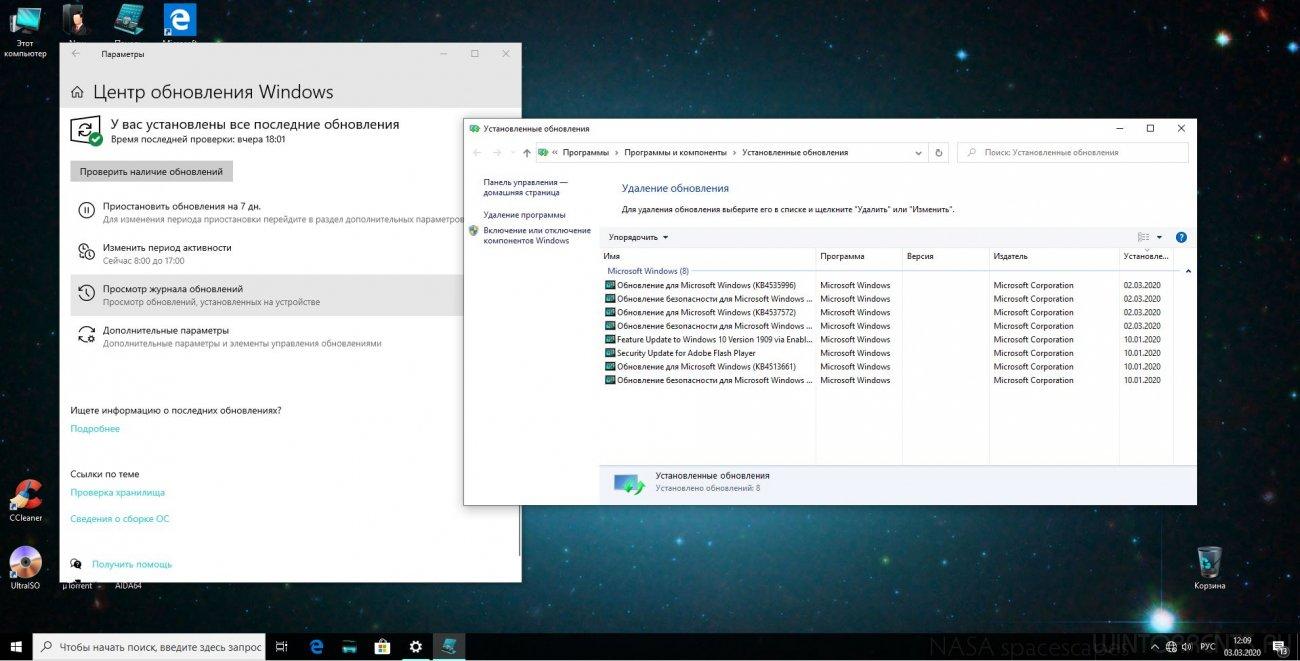Select update KB4535996 in the list
This screenshot has width=1300, height=661.
[886, 285]
